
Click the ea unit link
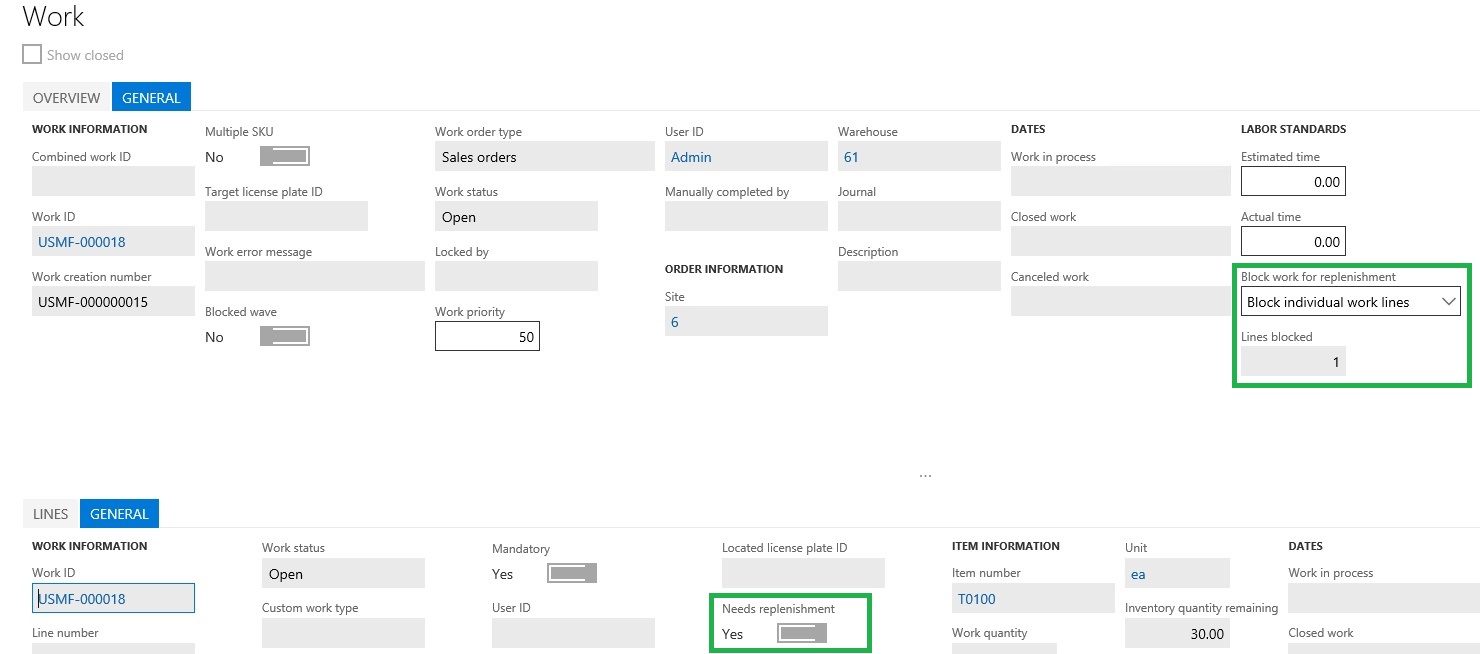[1138, 574]
